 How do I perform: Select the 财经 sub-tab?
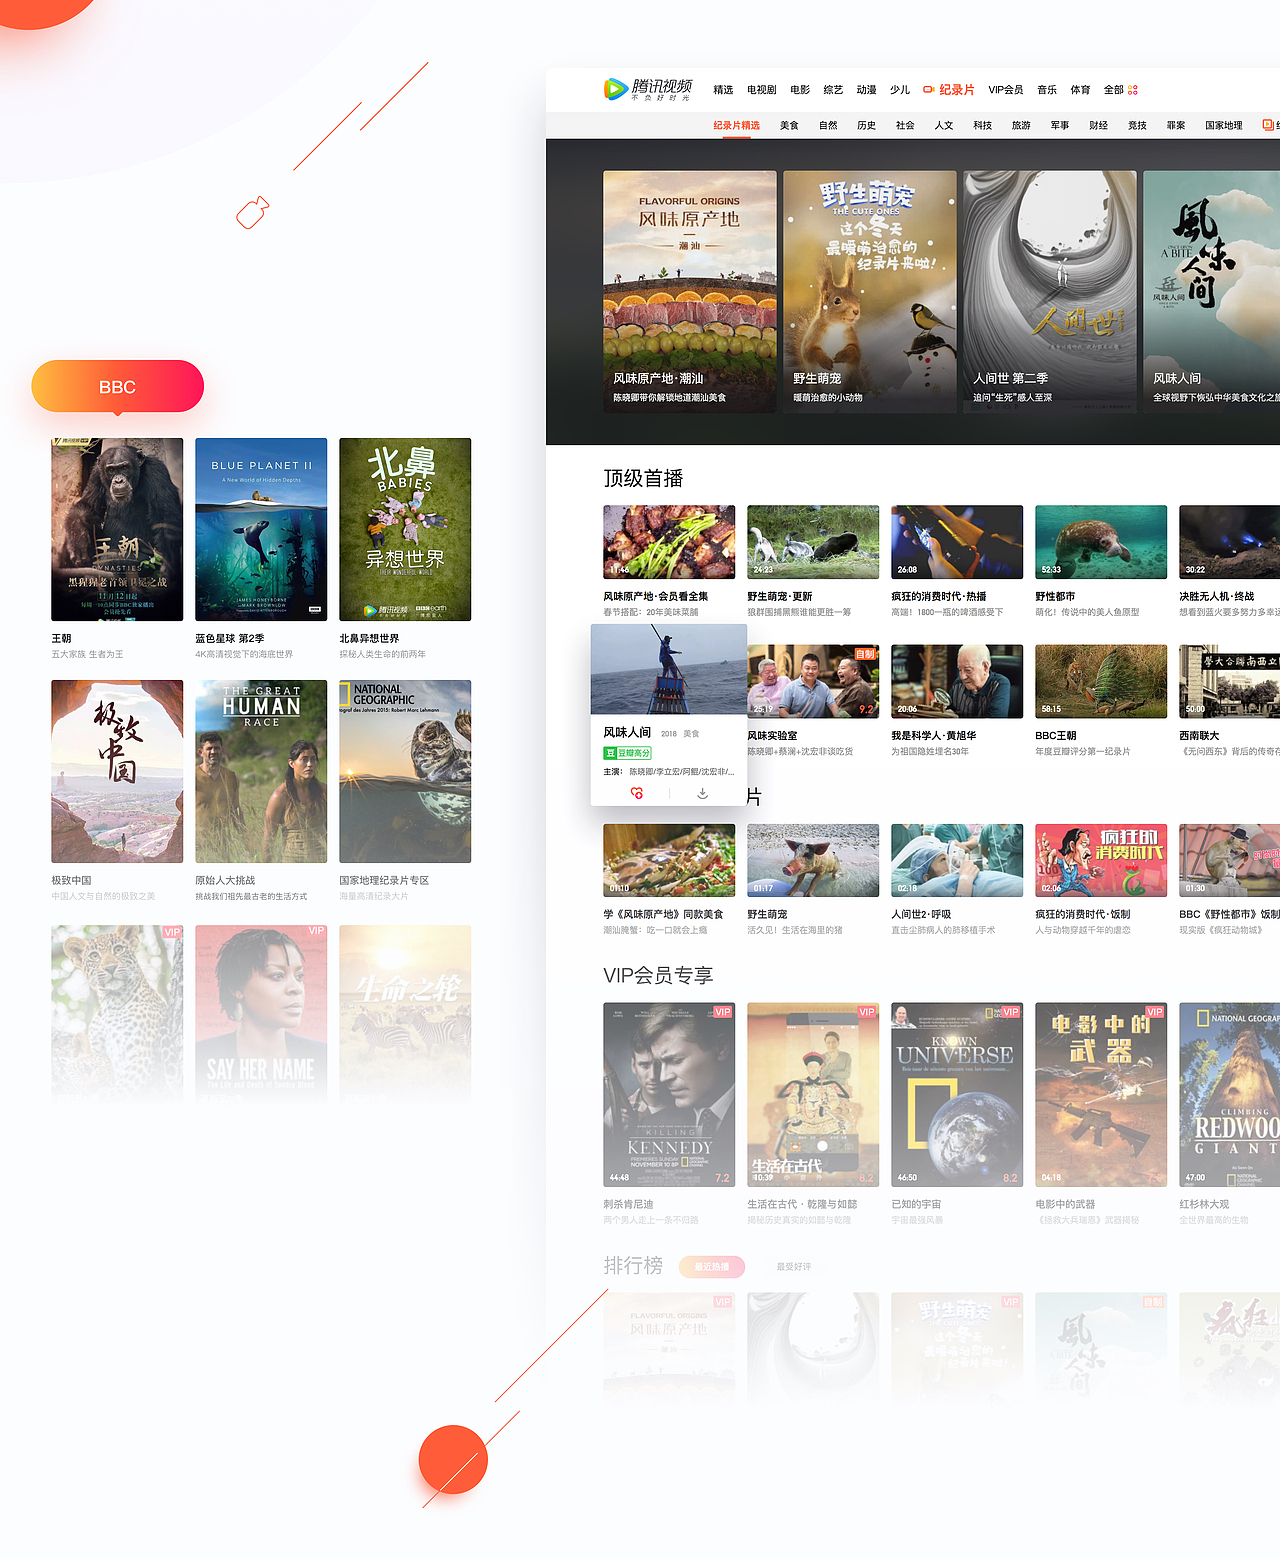click(x=1098, y=125)
